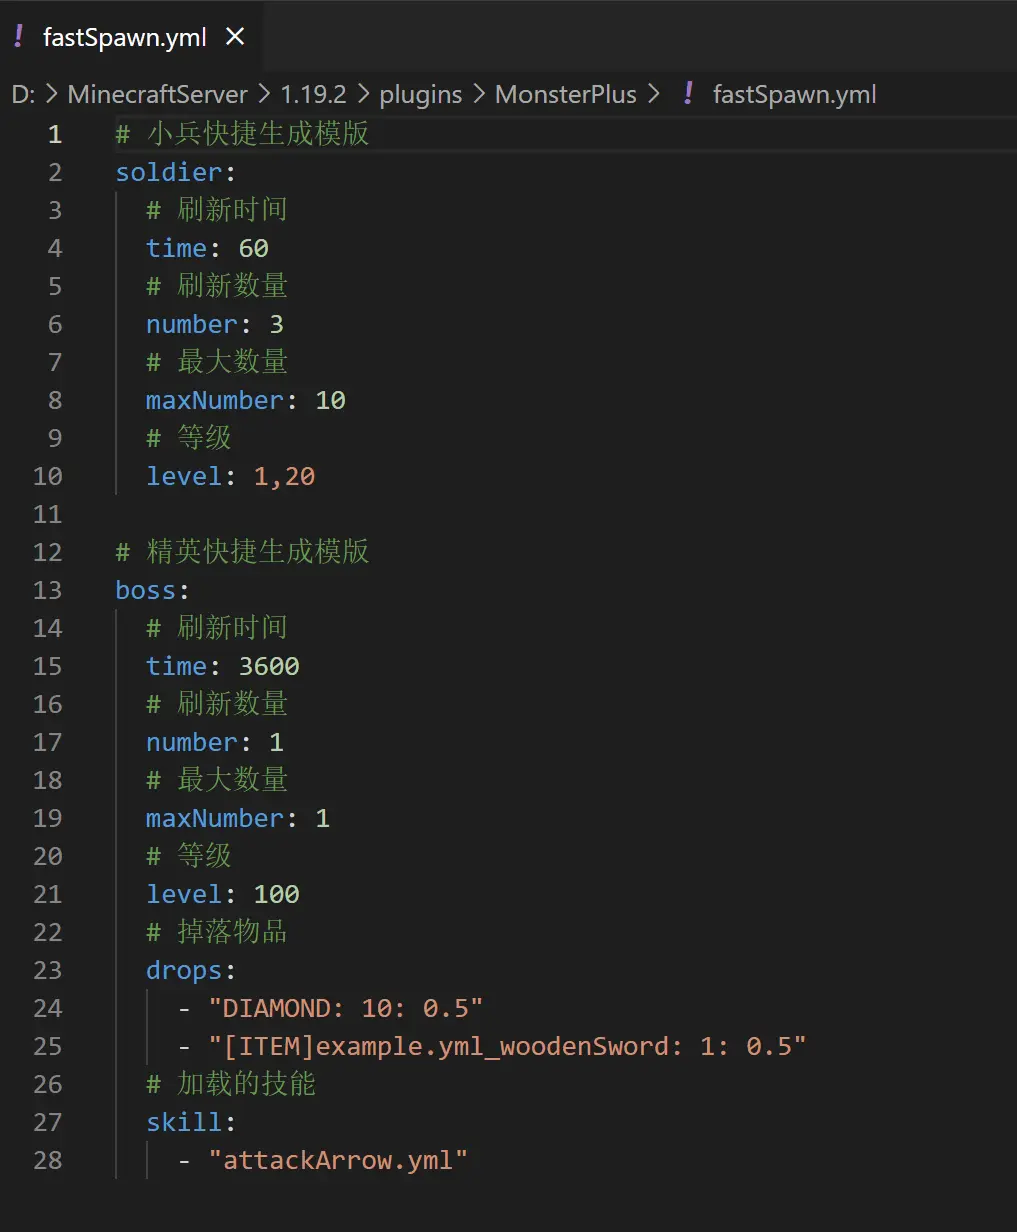Click fastSpawn.yml in the breadcrumb path
Viewport: 1017px width, 1232px height.
[x=794, y=95]
